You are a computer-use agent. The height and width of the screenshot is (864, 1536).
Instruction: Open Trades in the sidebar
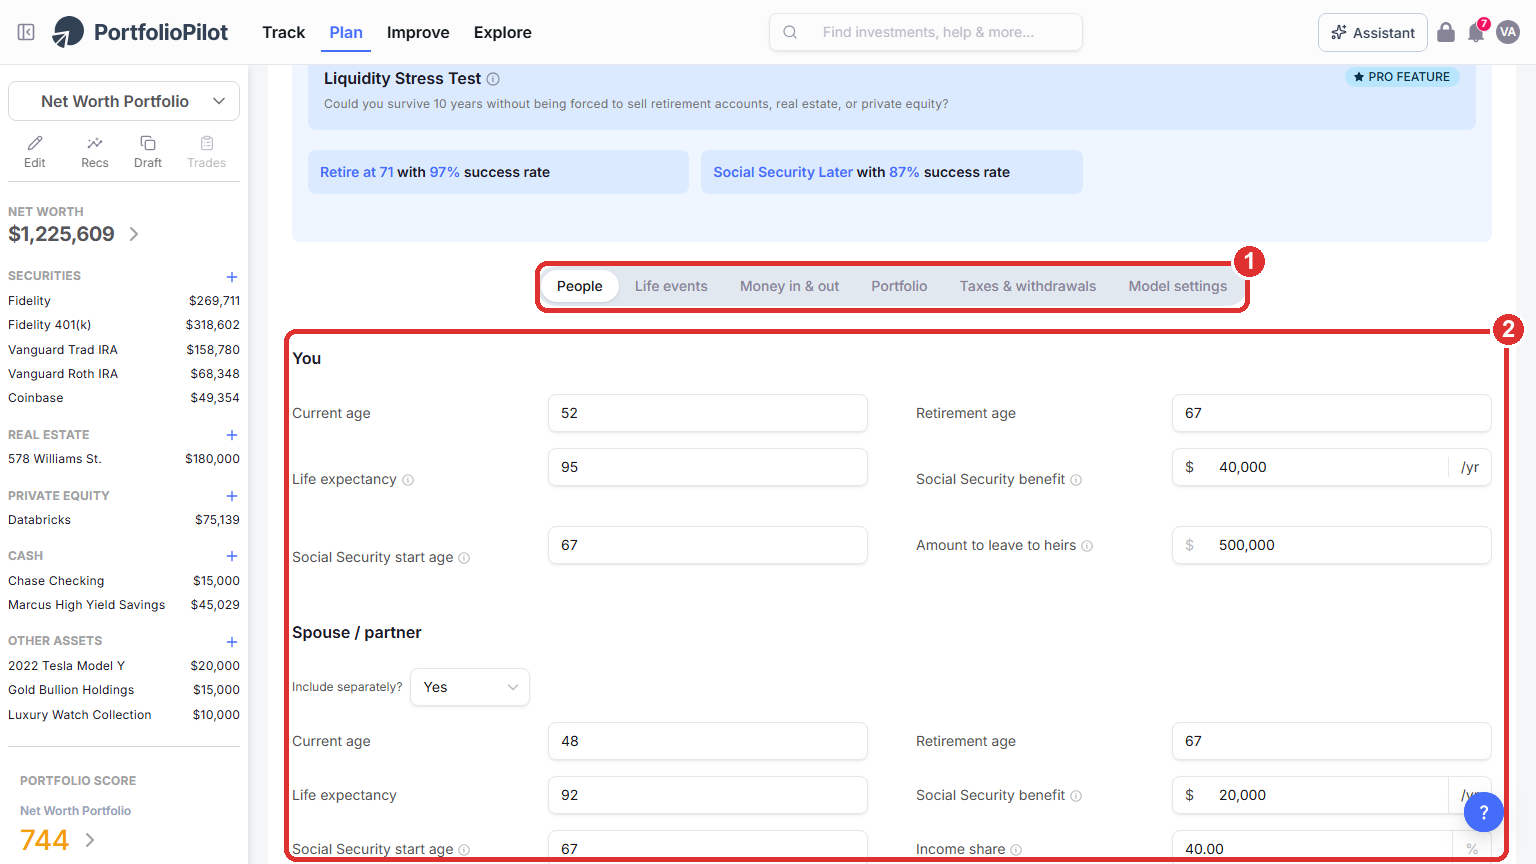(207, 151)
